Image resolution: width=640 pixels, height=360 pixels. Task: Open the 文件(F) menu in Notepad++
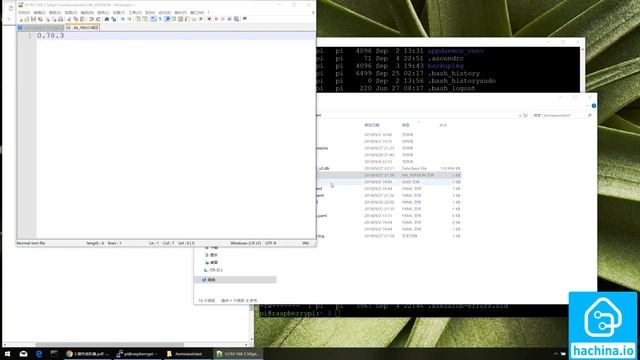point(24,13)
